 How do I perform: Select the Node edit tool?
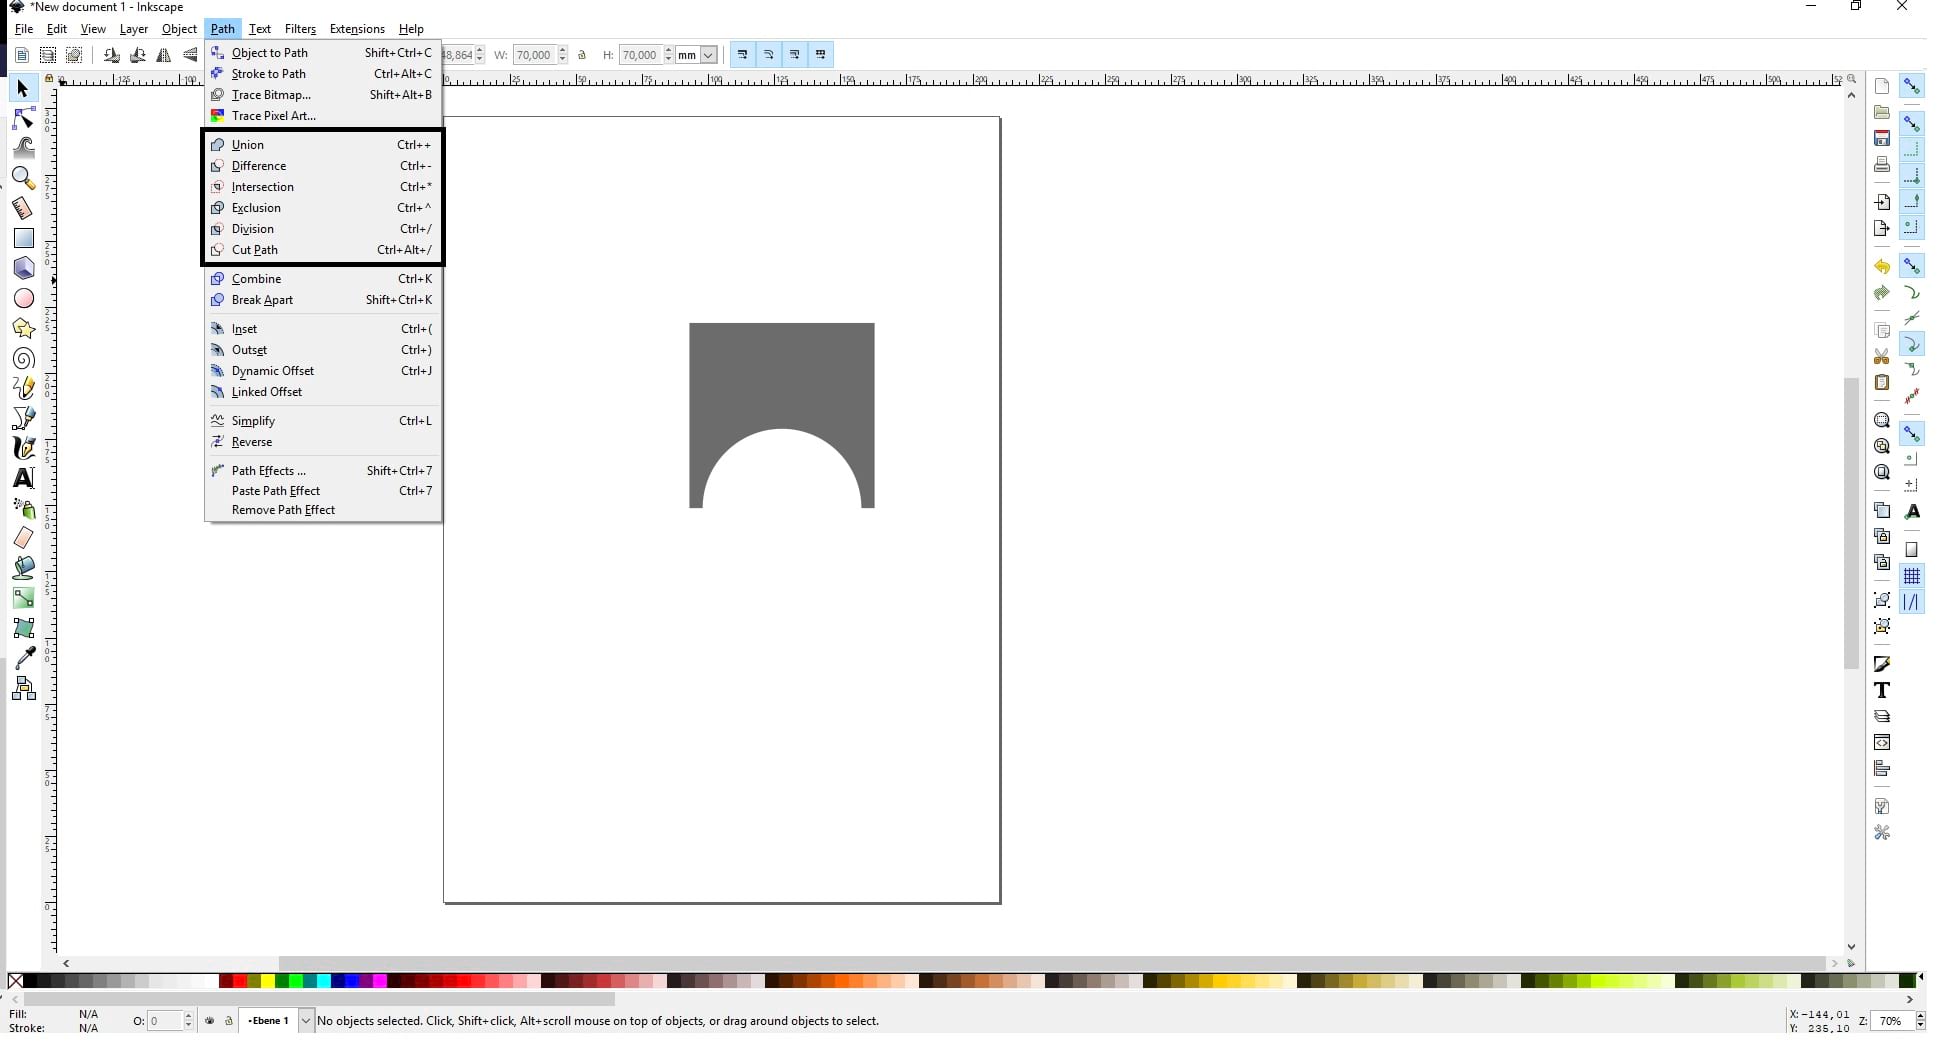(x=23, y=119)
